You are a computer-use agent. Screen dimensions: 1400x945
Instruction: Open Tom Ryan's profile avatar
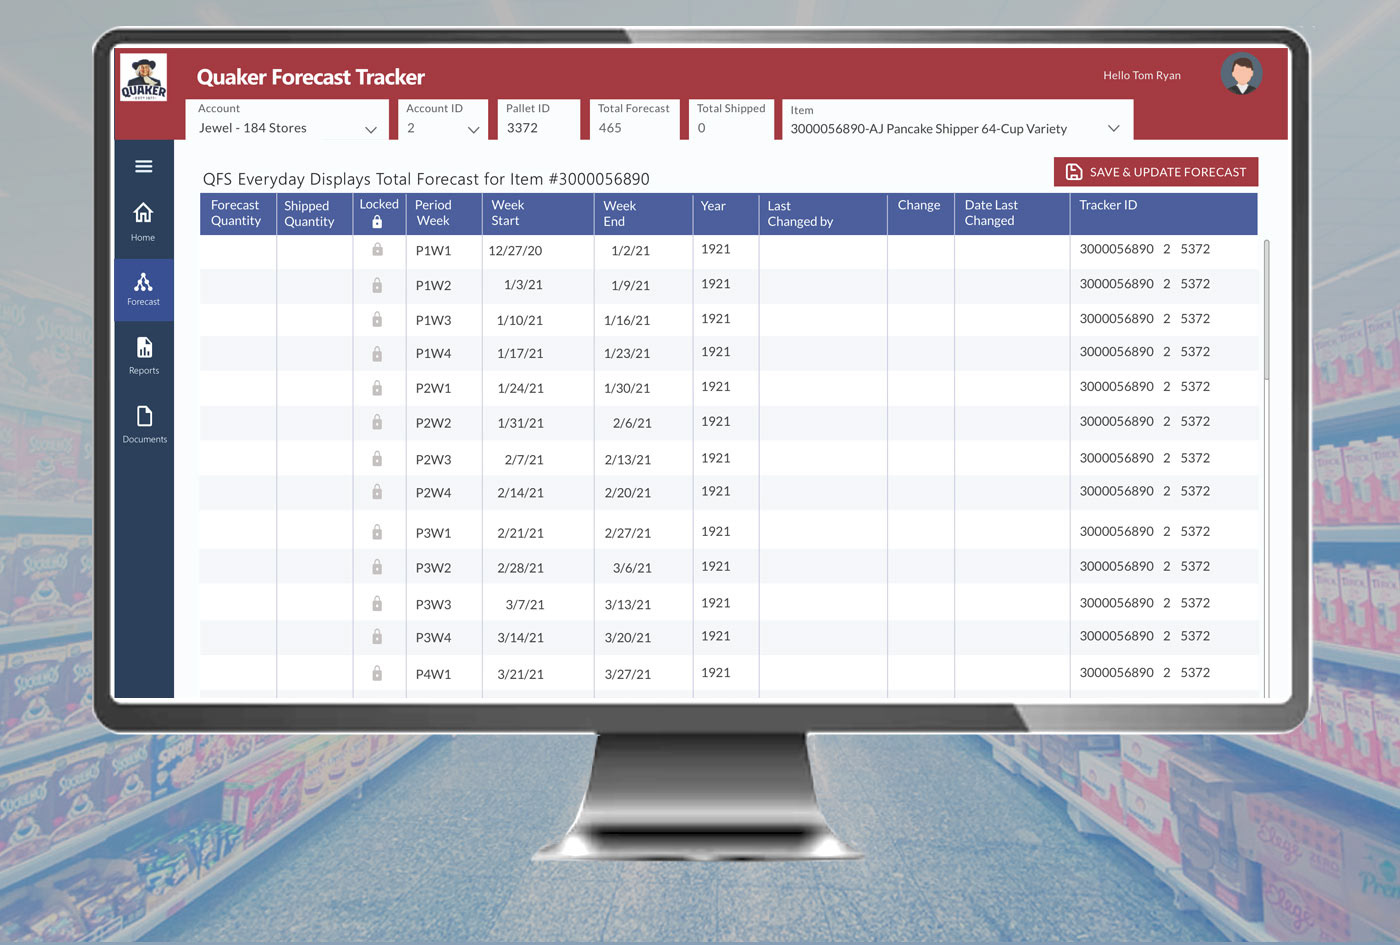(x=1241, y=74)
